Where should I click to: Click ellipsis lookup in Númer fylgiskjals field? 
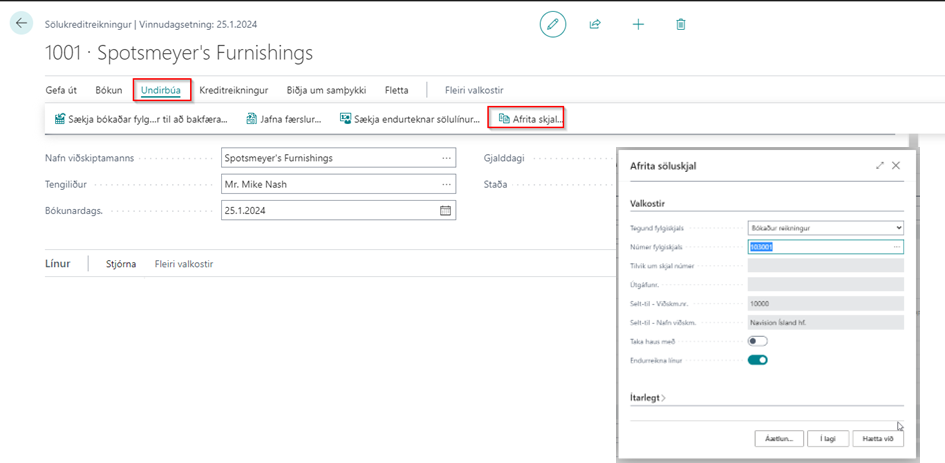[x=896, y=247]
